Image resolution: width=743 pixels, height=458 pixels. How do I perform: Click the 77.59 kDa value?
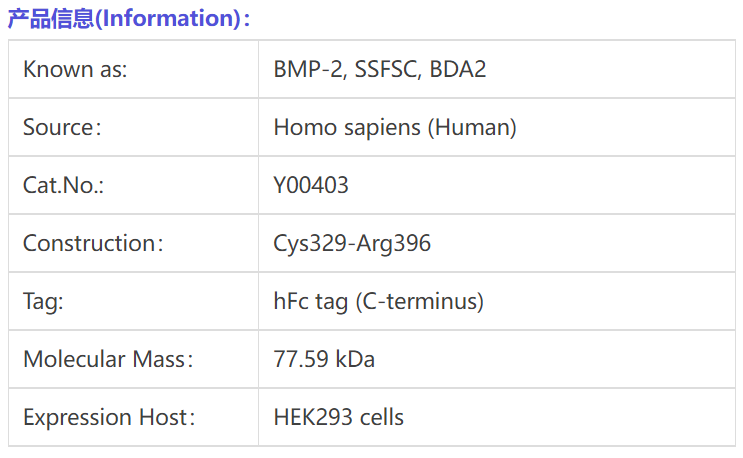pos(324,359)
